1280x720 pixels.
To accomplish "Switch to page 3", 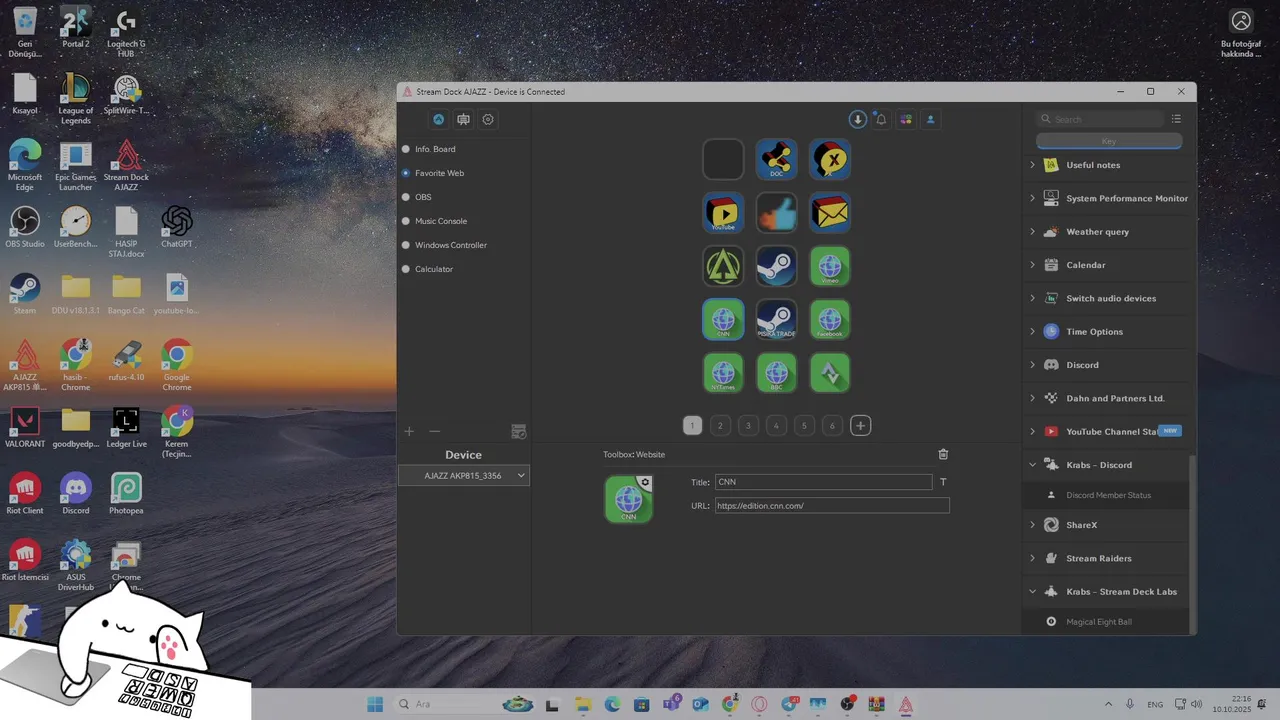I will tap(748, 426).
